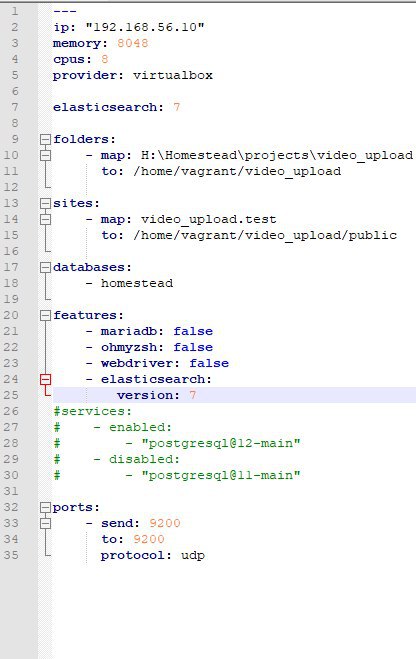Collapse the sites: fold marker
416x659 pixels.
pos(45,203)
